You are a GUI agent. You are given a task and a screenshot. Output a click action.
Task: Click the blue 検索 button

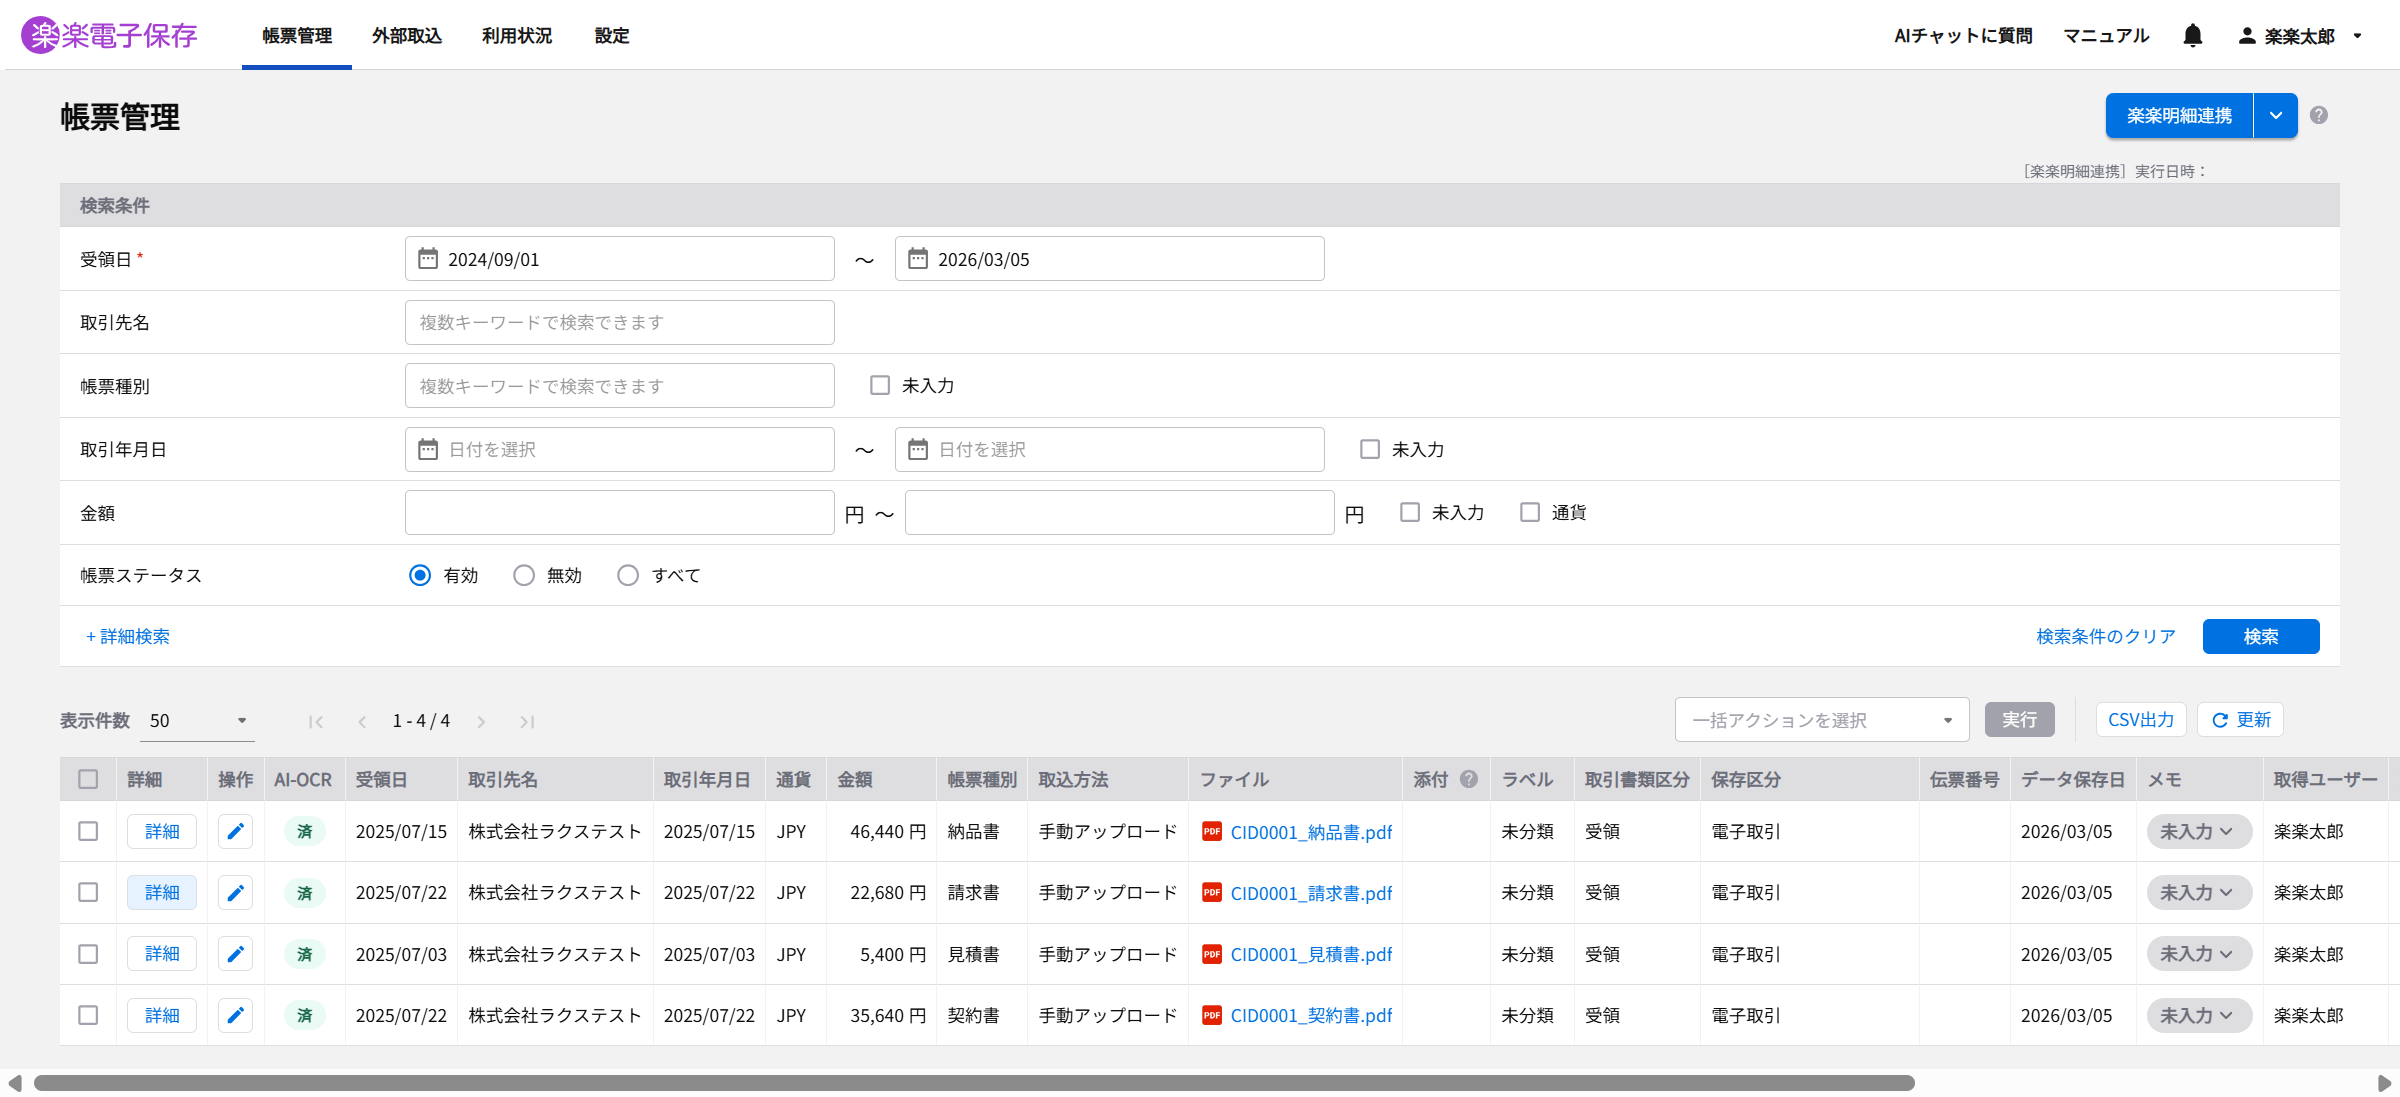[2260, 636]
